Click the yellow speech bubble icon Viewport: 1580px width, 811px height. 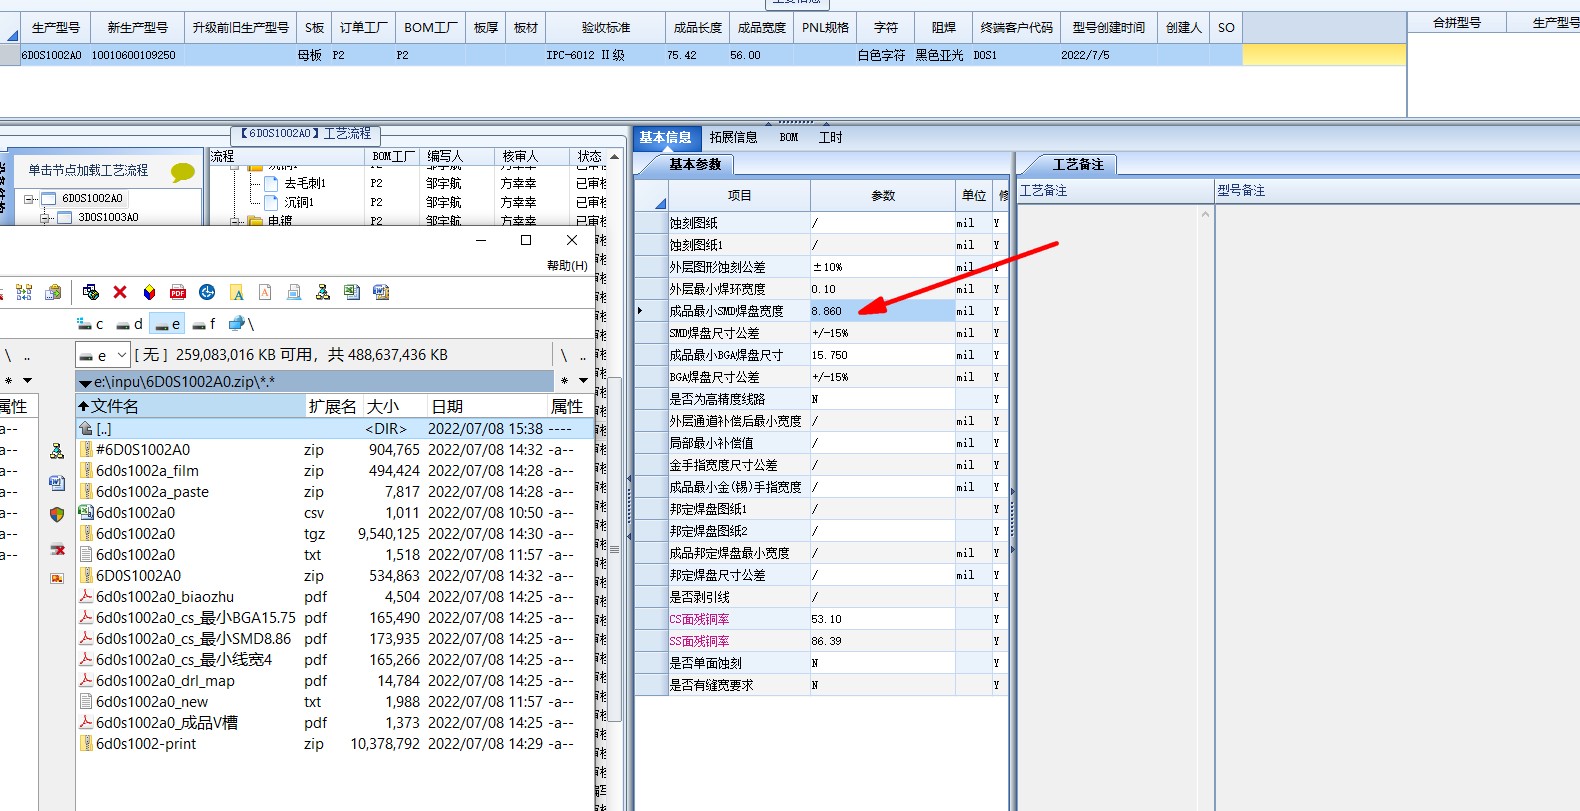tap(183, 172)
